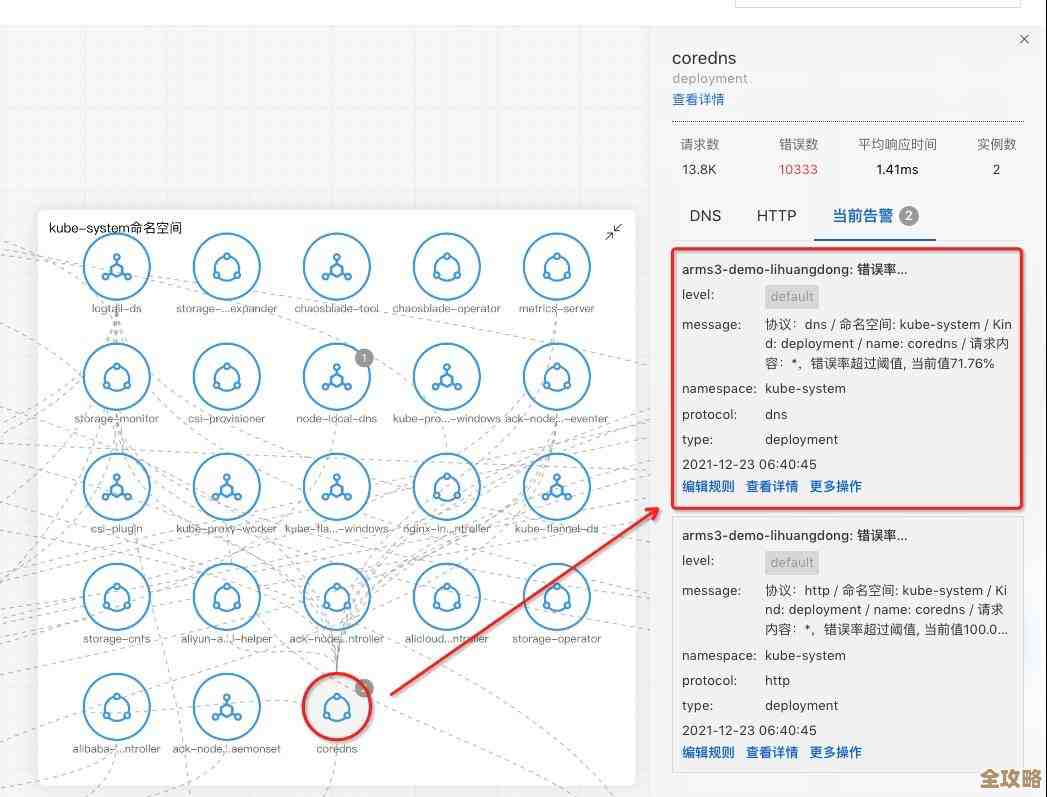Expand 更多操作 for the dns alert
The height and width of the screenshot is (797, 1047).
point(835,486)
